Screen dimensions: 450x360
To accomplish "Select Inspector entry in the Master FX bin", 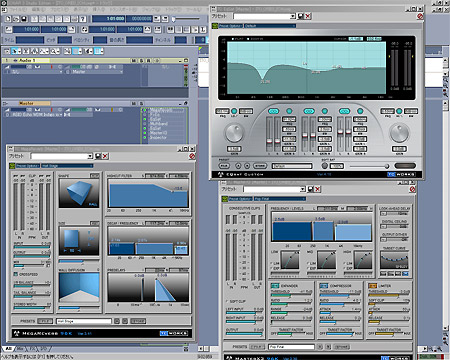I will [158, 137].
